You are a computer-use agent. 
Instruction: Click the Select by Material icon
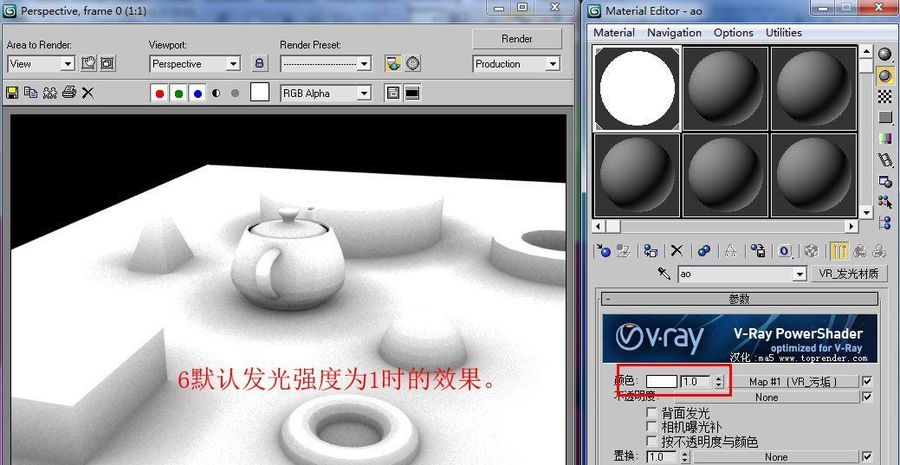click(885, 202)
